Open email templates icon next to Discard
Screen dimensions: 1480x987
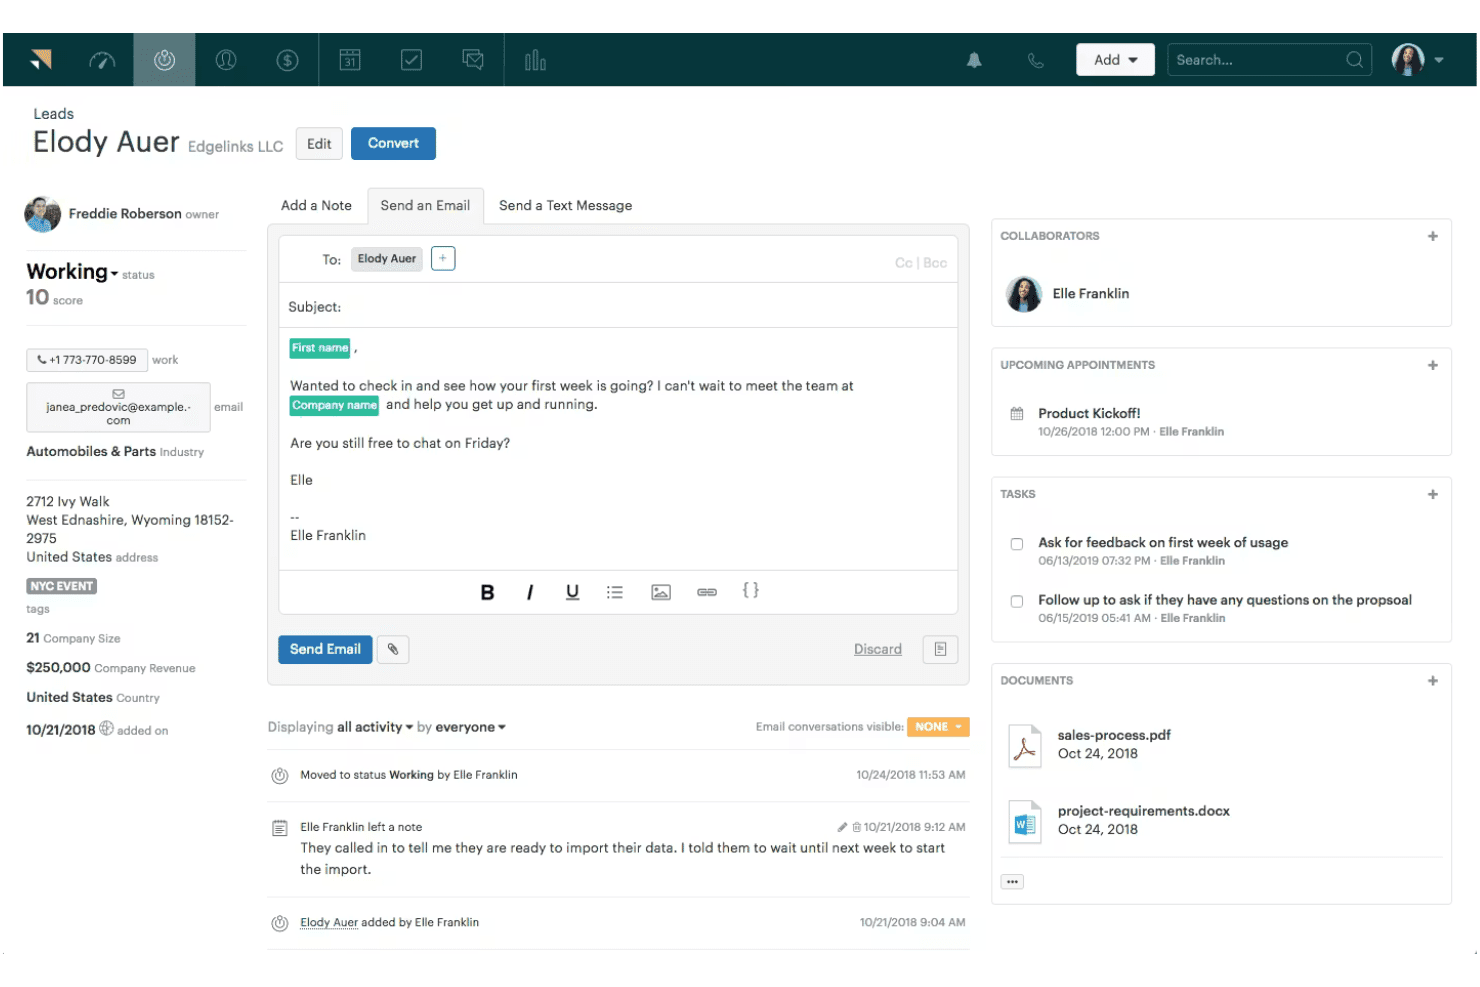click(x=940, y=649)
